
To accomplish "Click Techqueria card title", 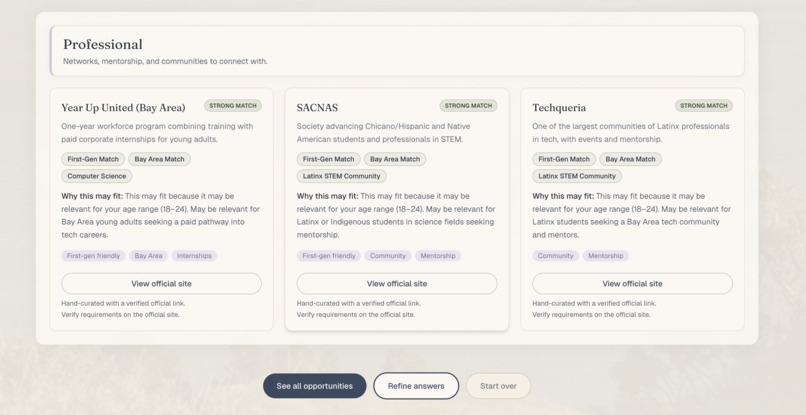I will pos(559,107).
